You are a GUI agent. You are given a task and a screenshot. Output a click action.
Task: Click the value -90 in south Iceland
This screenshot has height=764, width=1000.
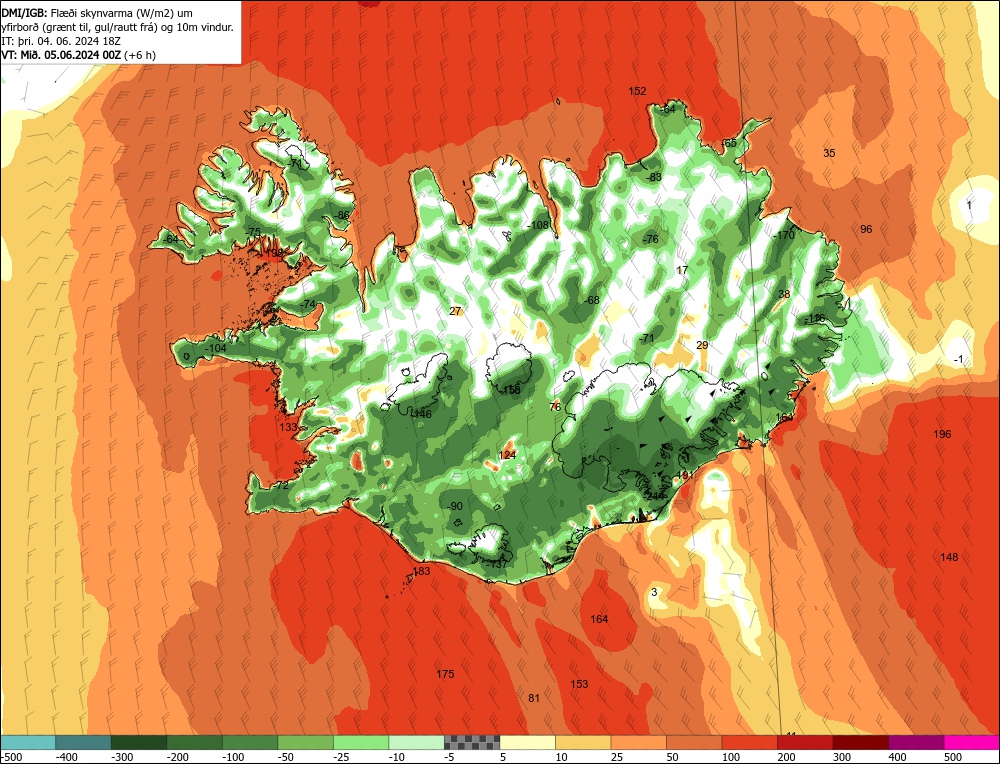coord(454,506)
